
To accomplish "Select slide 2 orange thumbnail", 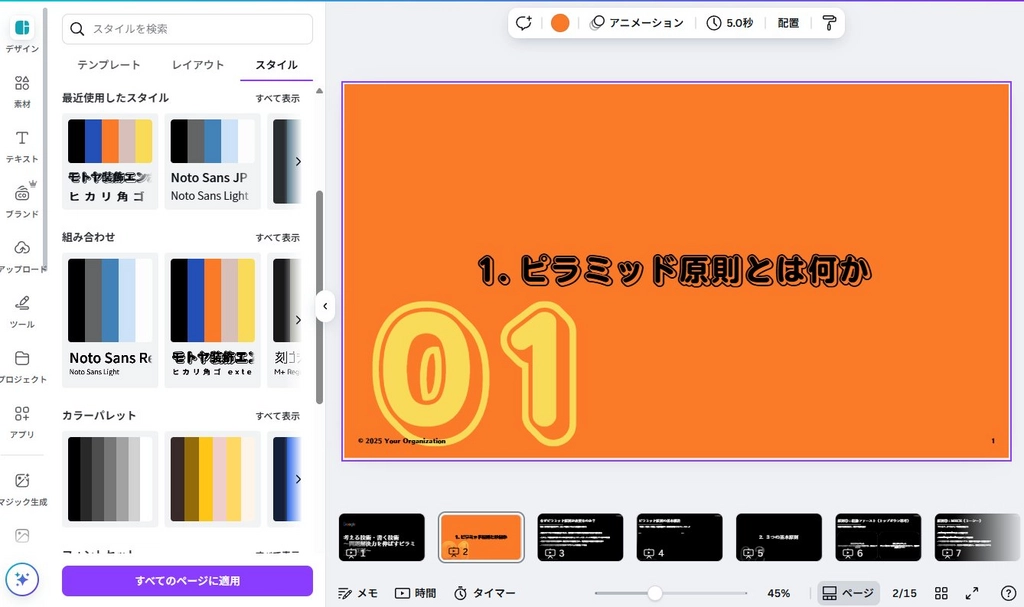I will 481,537.
